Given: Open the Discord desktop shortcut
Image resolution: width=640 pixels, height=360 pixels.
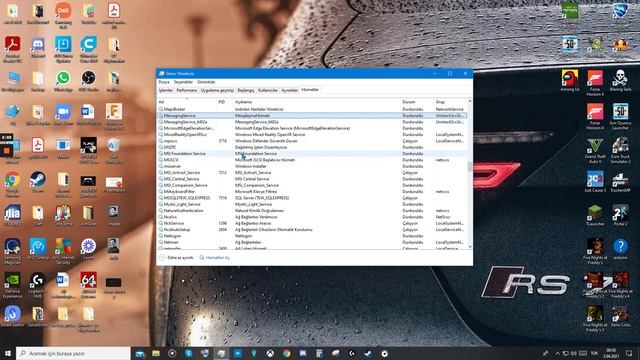Looking at the screenshot, I should (x=38, y=47).
